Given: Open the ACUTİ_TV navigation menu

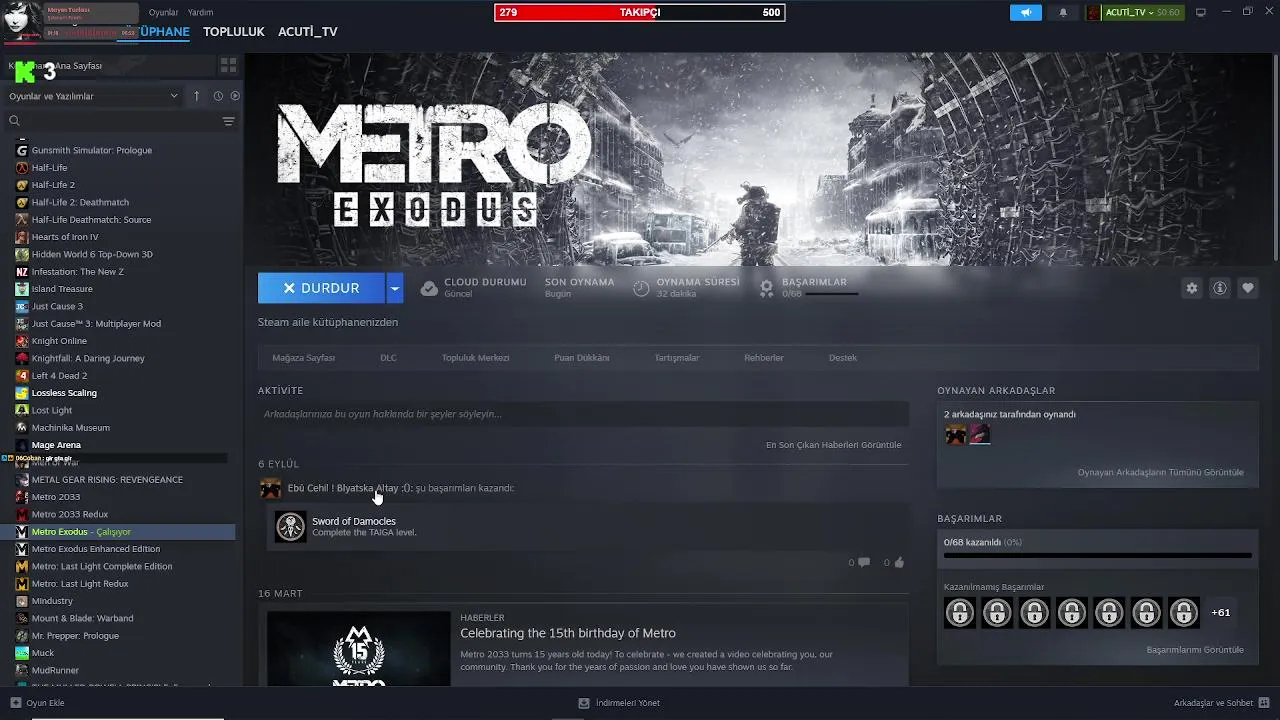Looking at the screenshot, I should 307,32.
